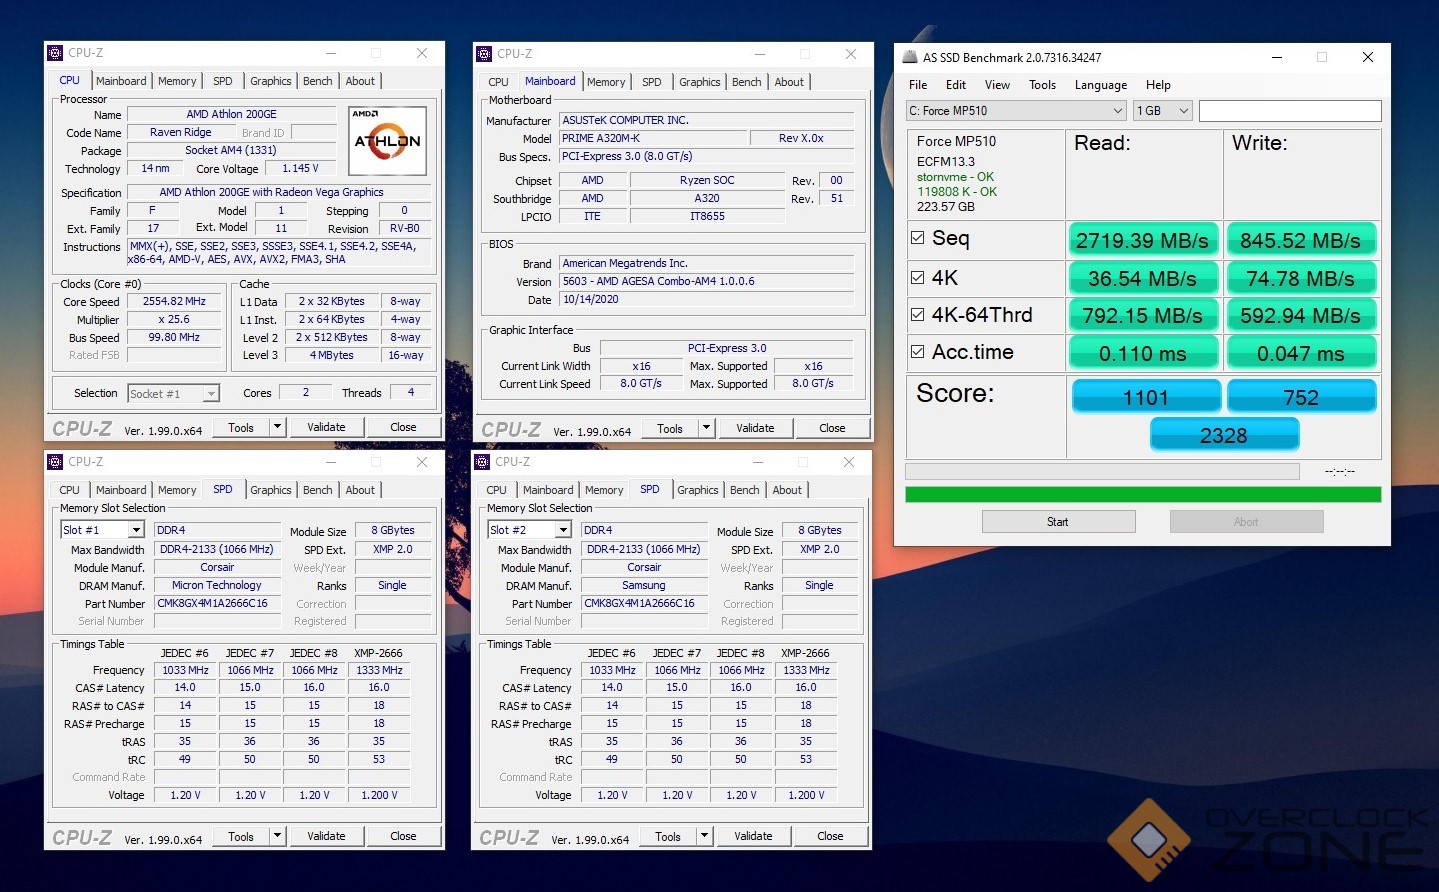This screenshot has width=1439, height=892.
Task: Open the Slot #1 memory slot dropdown
Action: pos(102,530)
